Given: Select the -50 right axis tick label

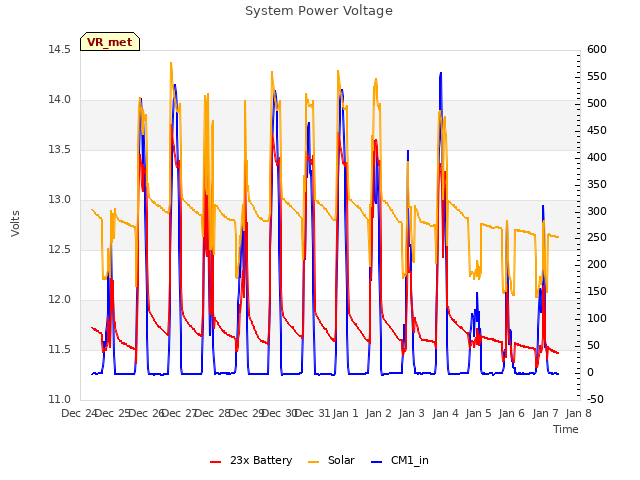Looking at the screenshot, I should pyautogui.click(x=595, y=399).
